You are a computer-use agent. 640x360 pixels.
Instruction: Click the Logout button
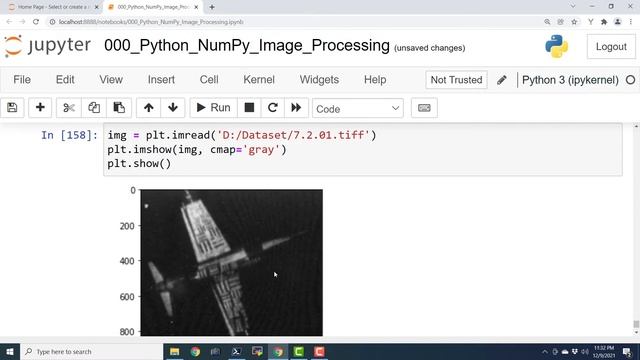[x=611, y=47]
